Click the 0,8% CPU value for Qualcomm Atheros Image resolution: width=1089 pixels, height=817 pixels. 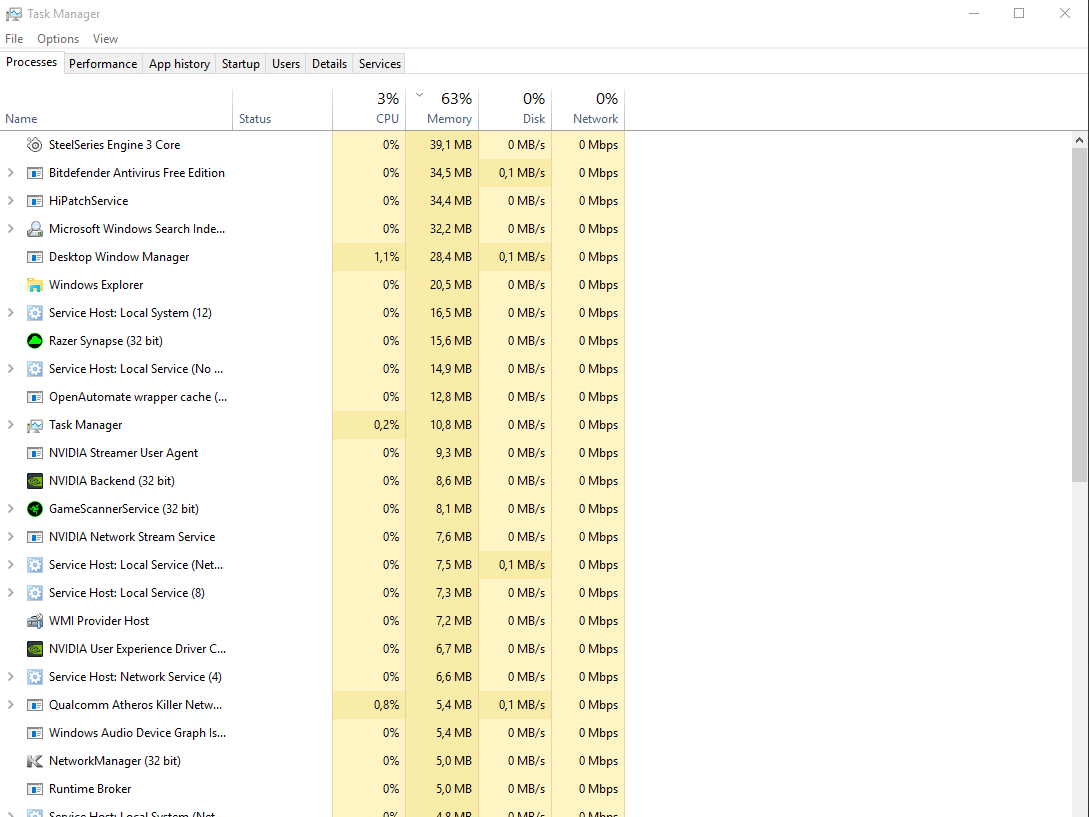point(386,705)
